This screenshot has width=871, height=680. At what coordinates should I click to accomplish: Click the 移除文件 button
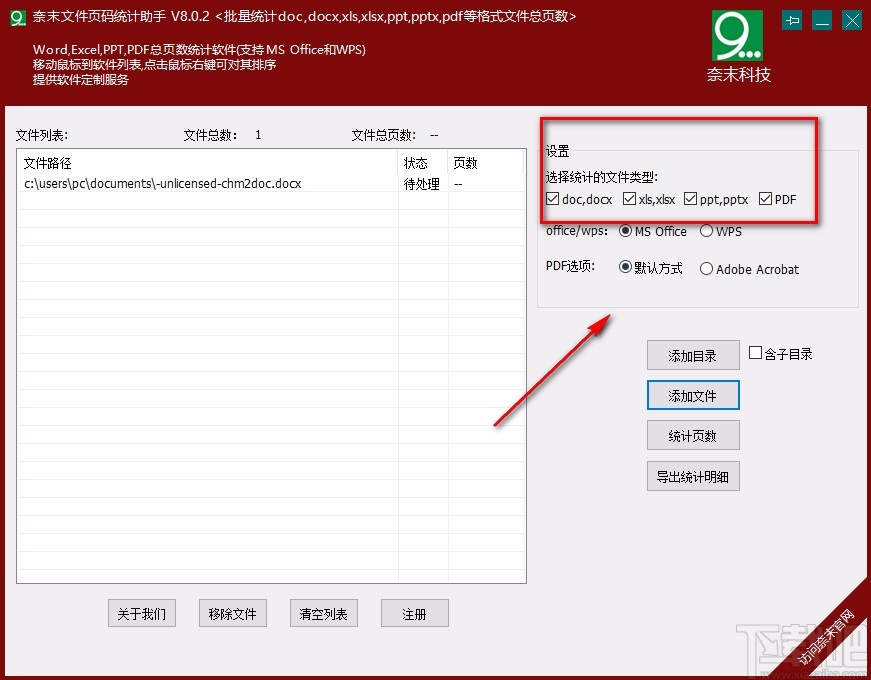[233, 613]
